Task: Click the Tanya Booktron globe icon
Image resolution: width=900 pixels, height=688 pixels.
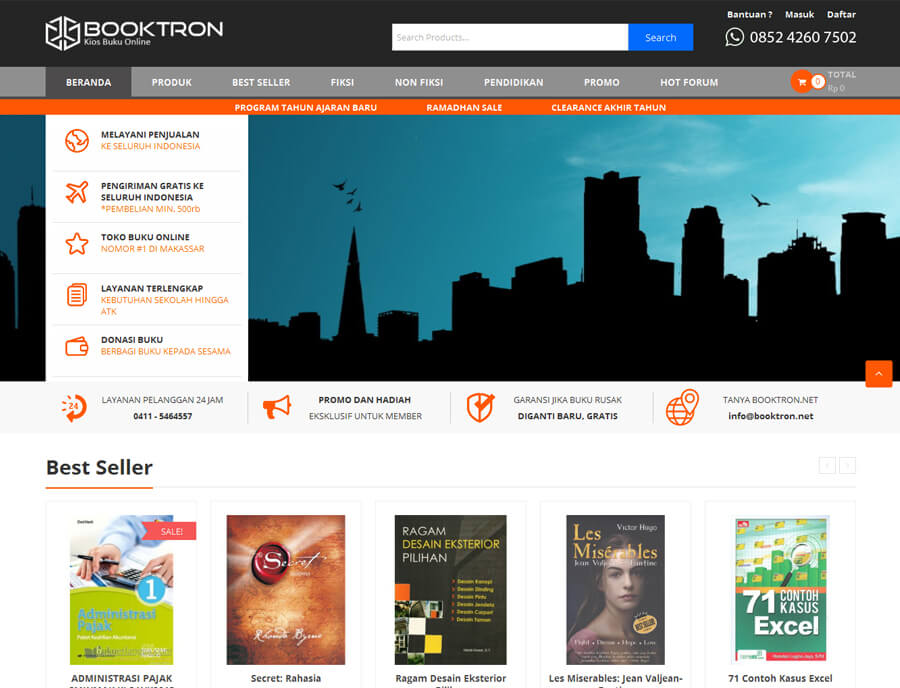Action: [682, 407]
